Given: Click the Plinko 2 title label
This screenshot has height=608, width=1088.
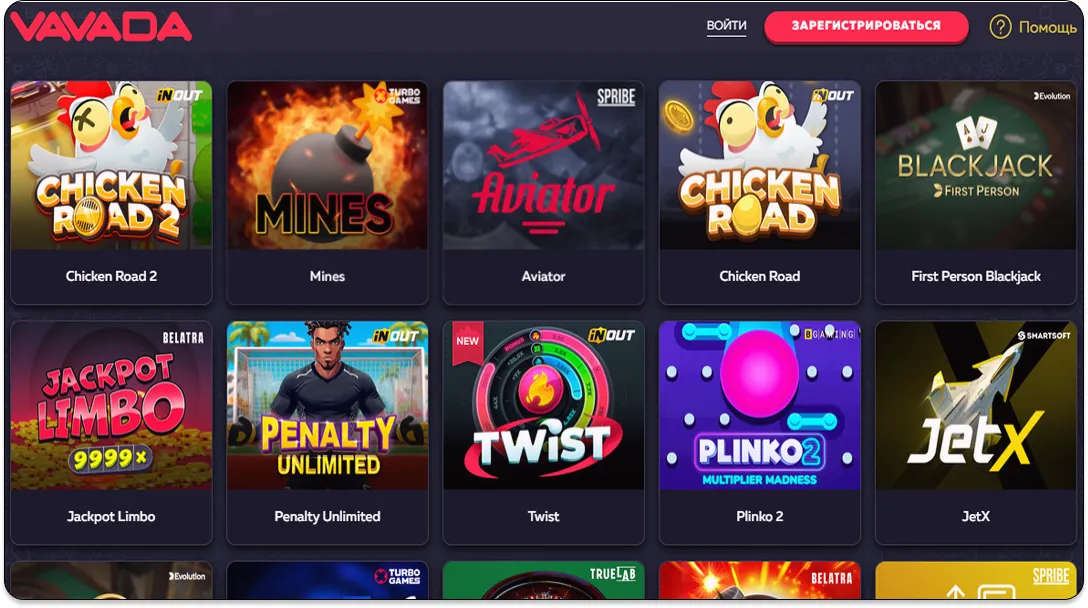Looking at the screenshot, I should coord(760,516).
